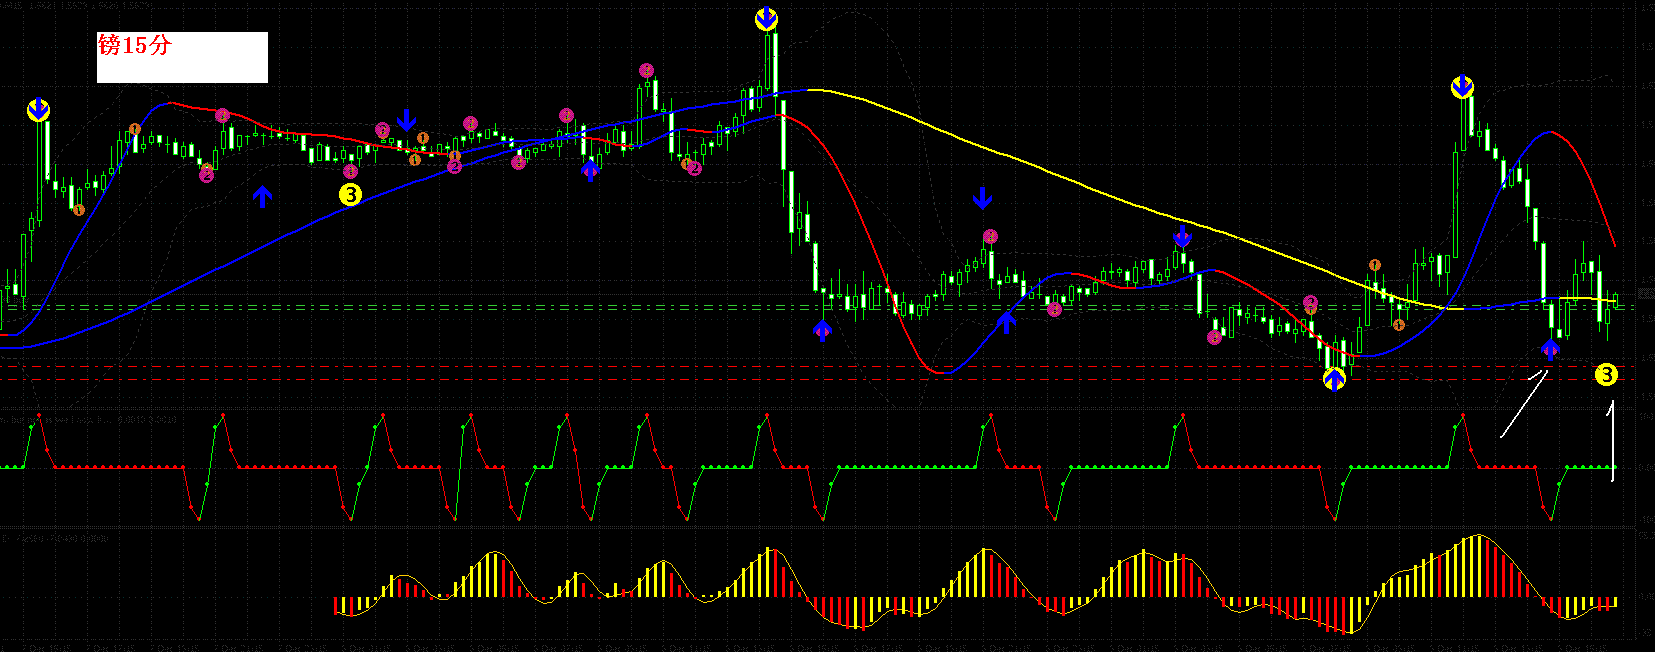Select blue down arrow overlapping the yellow average line

coord(1182,237)
